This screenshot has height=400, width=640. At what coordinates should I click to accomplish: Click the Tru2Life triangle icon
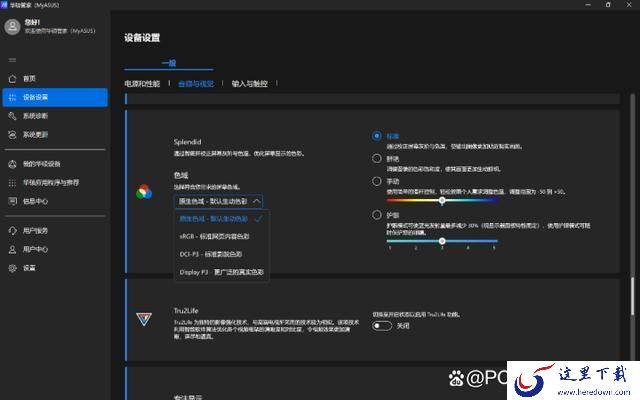point(144,319)
